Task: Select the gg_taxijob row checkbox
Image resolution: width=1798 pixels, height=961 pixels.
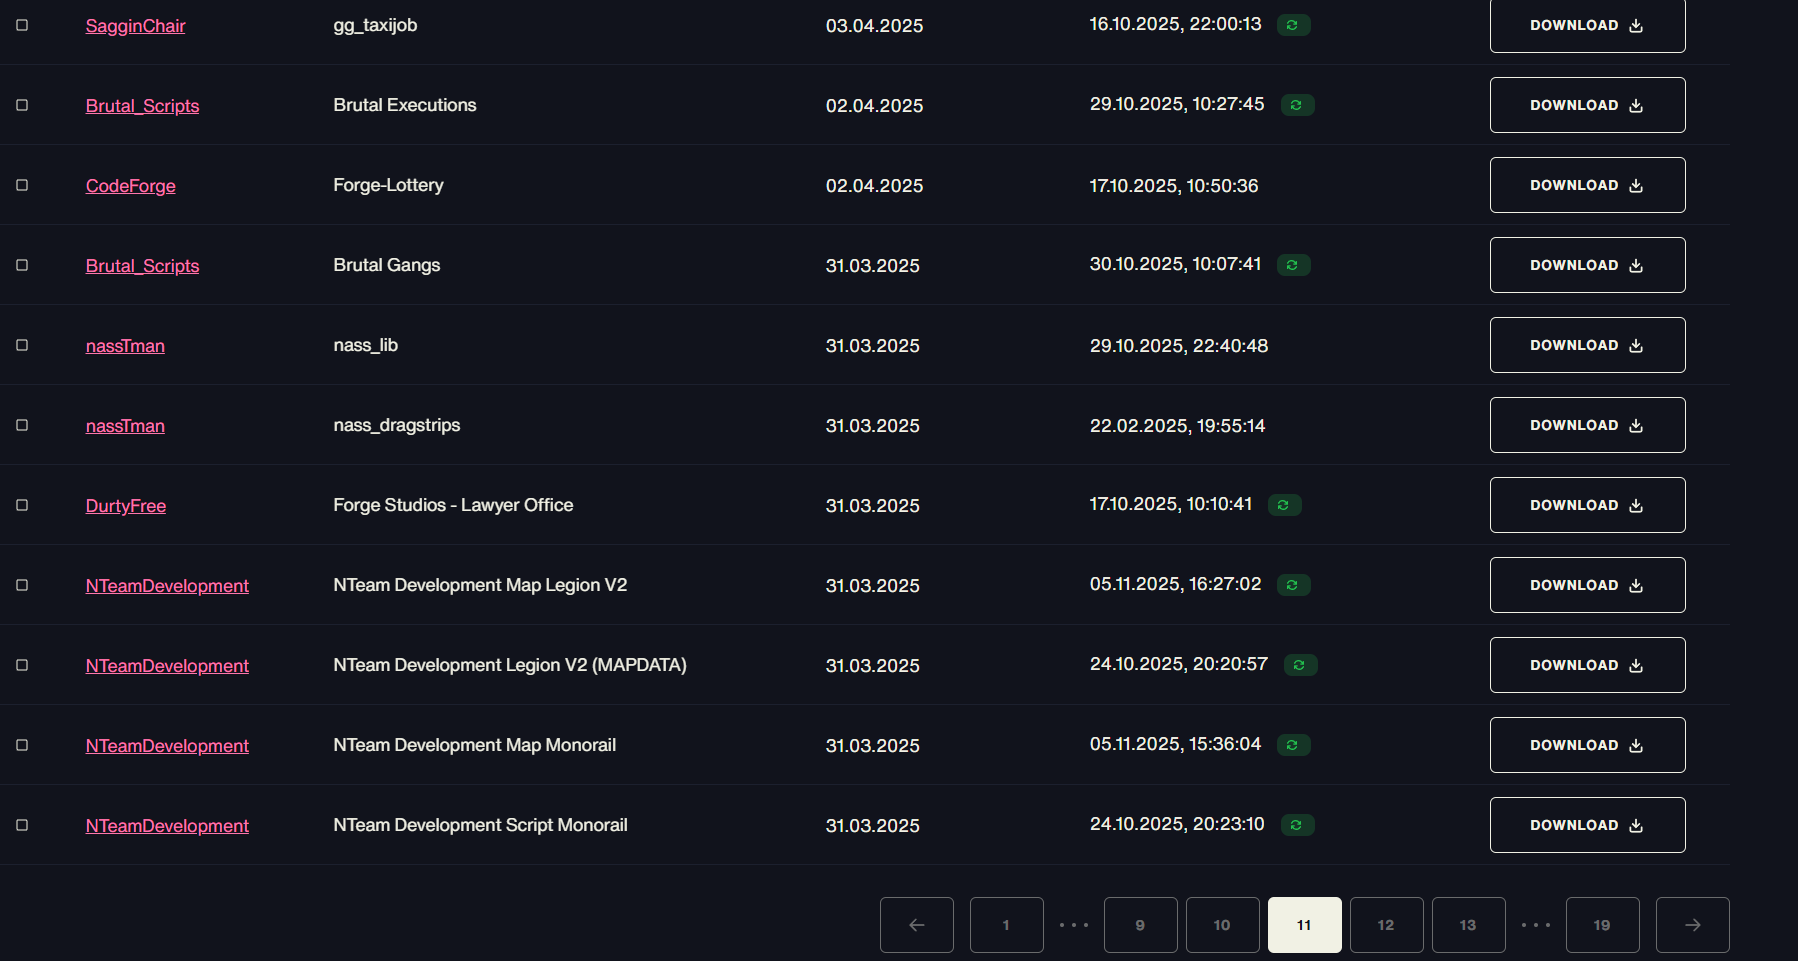Action: click(22, 25)
